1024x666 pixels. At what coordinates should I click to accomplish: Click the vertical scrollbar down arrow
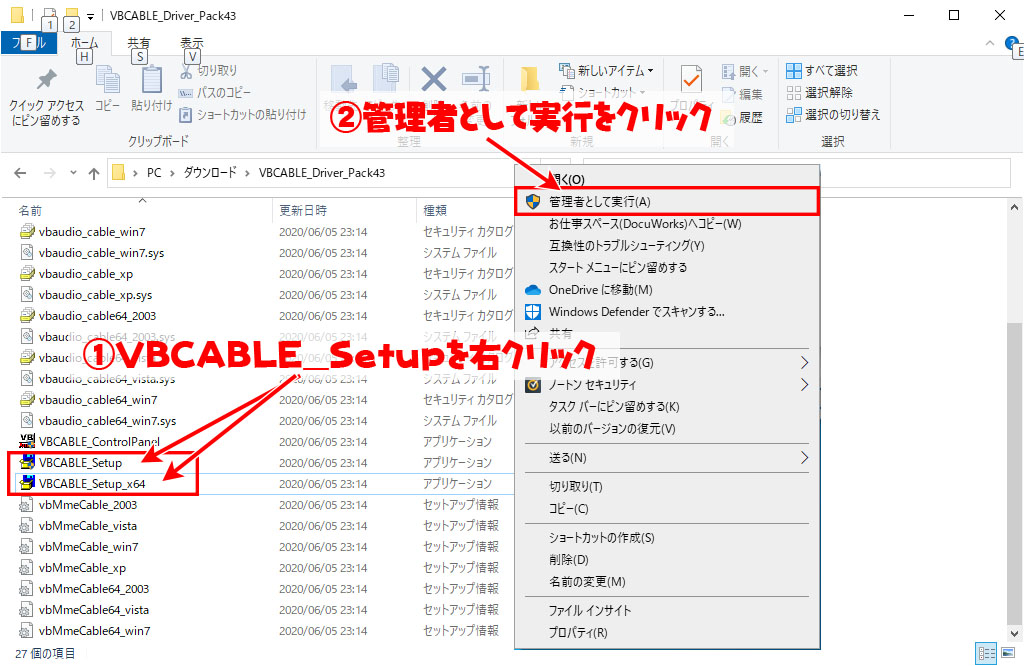(1014, 633)
